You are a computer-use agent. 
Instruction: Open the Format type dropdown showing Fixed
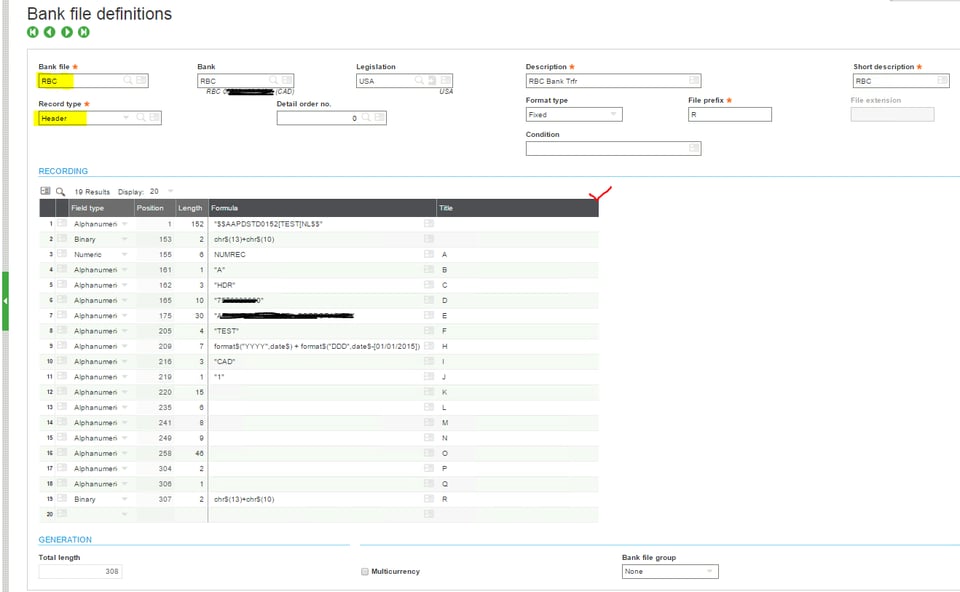[x=614, y=114]
